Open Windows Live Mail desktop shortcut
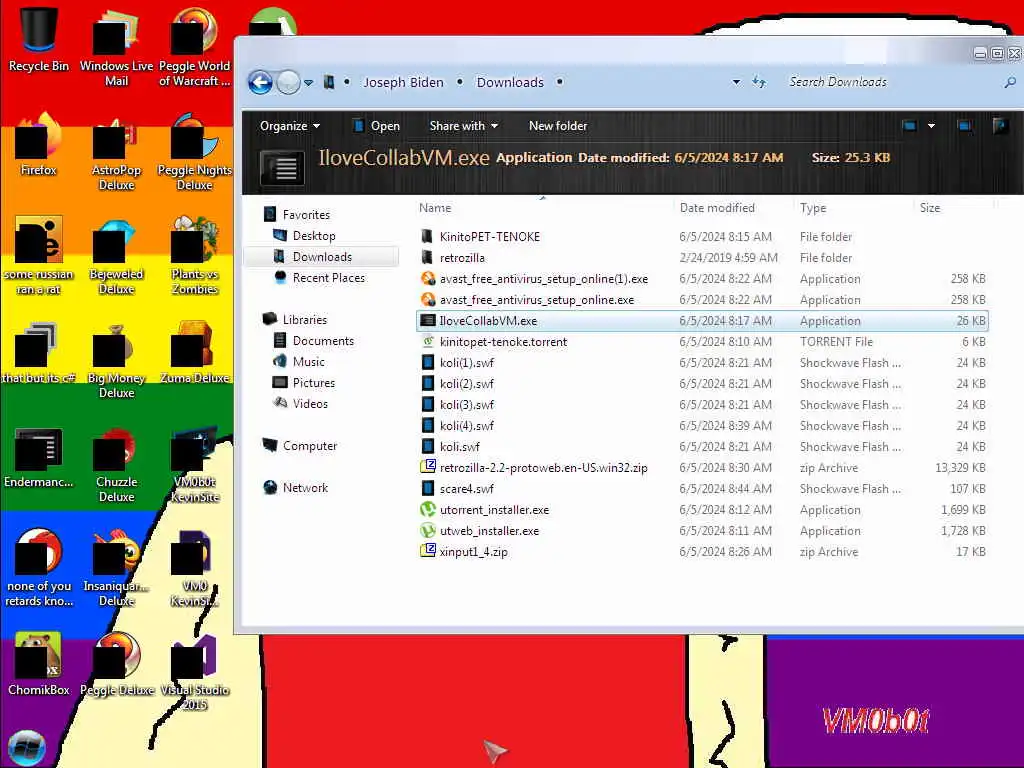This screenshot has height=768, width=1024. (116, 47)
